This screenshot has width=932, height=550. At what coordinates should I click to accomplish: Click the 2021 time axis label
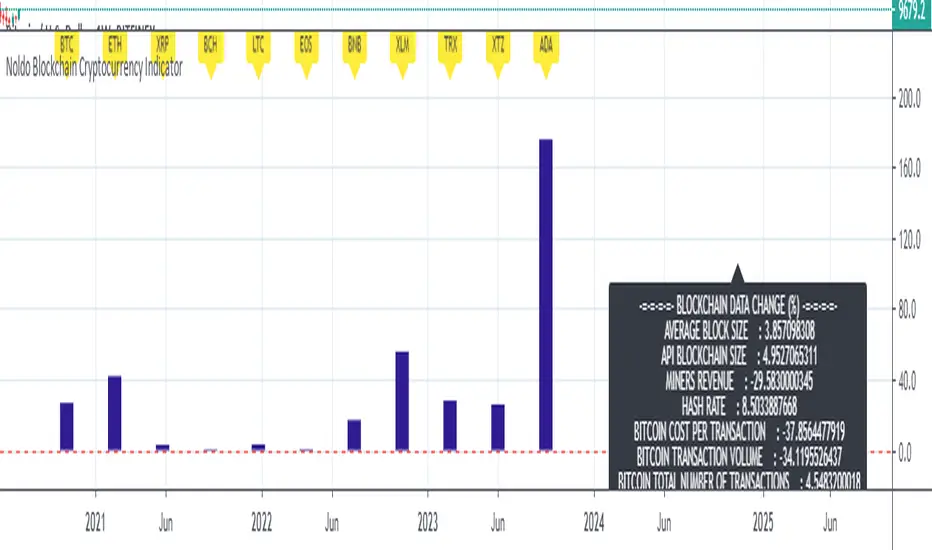(x=95, y=523)
